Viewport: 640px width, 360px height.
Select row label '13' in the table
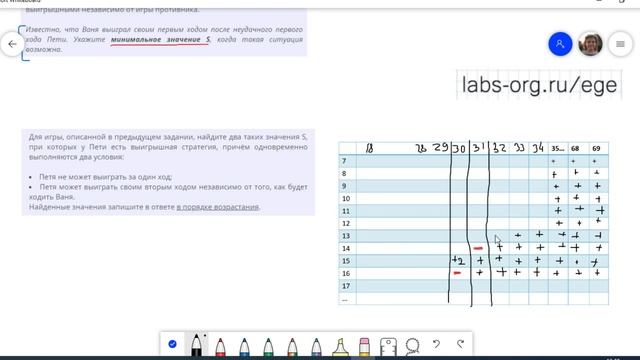pos(346,236)
